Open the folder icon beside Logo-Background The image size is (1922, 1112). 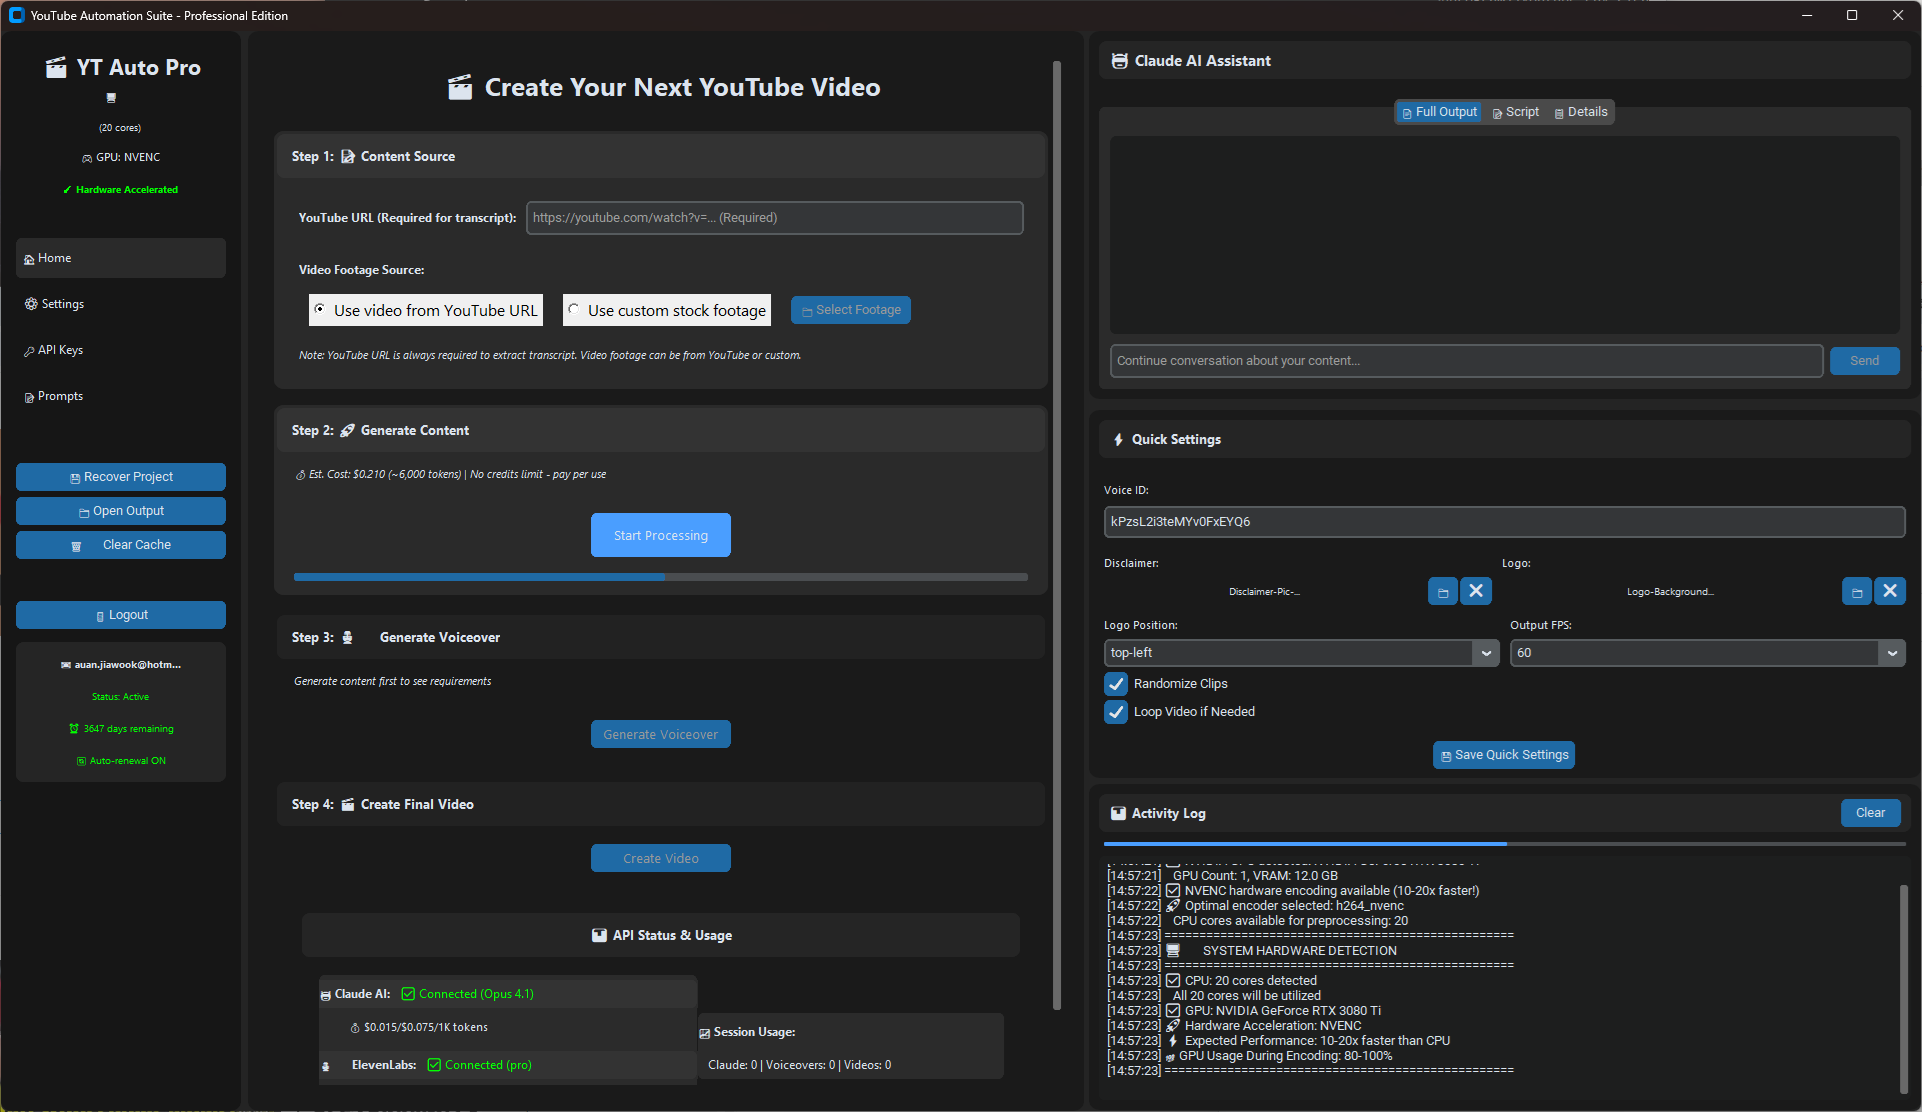pos(1857,591)
